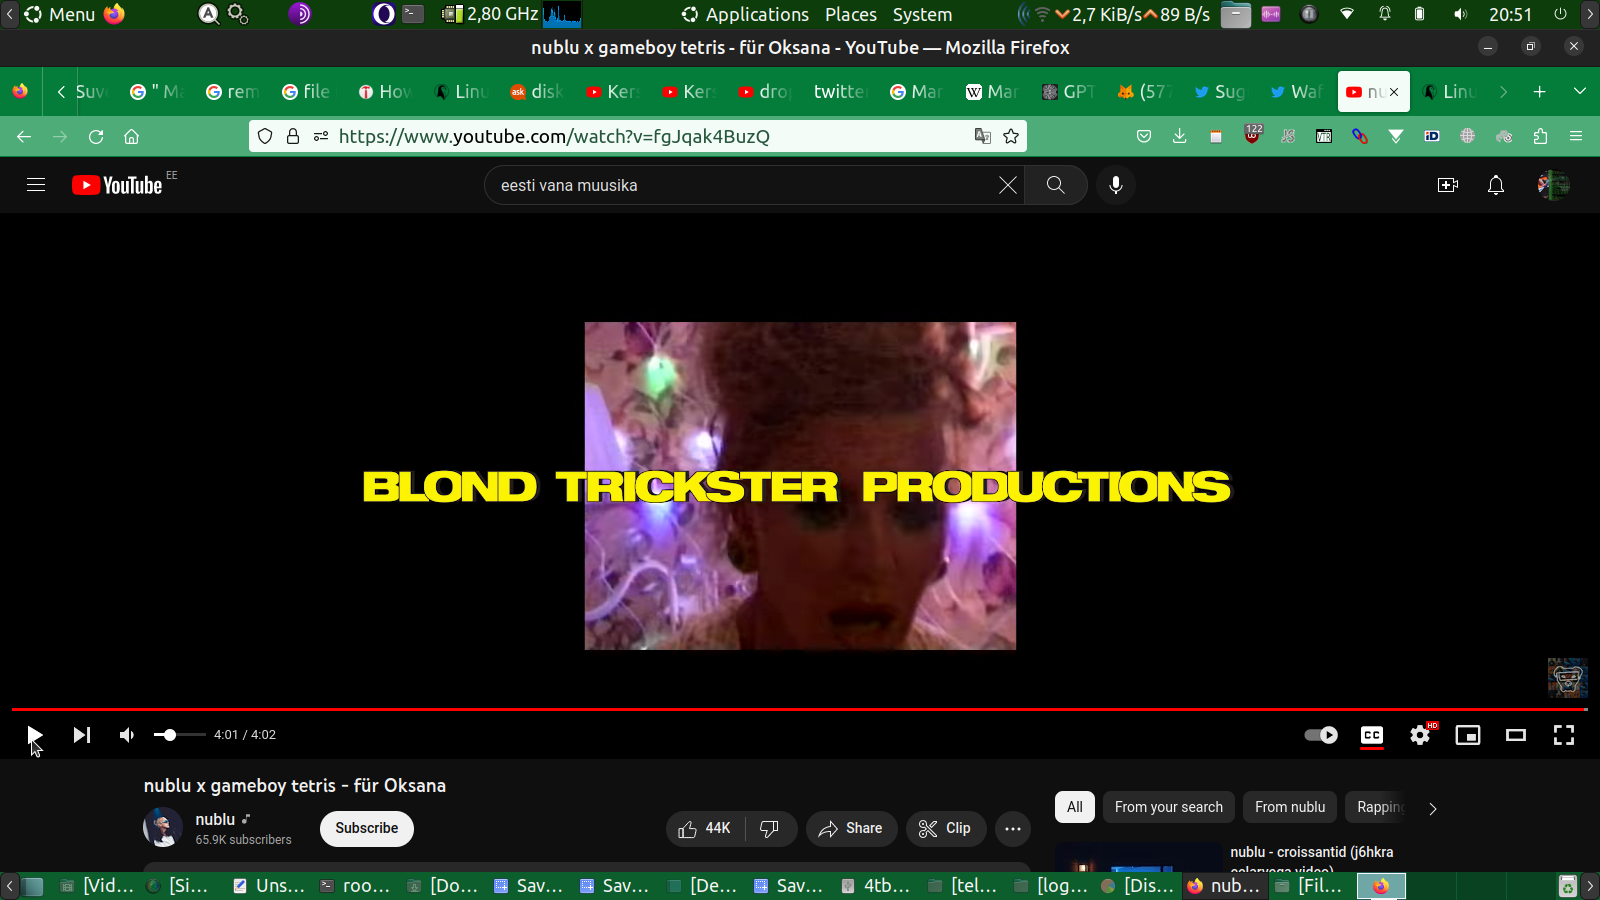This screenshot has width=1600, height=900.
Task: Open the account avatar menu
Action: click(1553, 185)
